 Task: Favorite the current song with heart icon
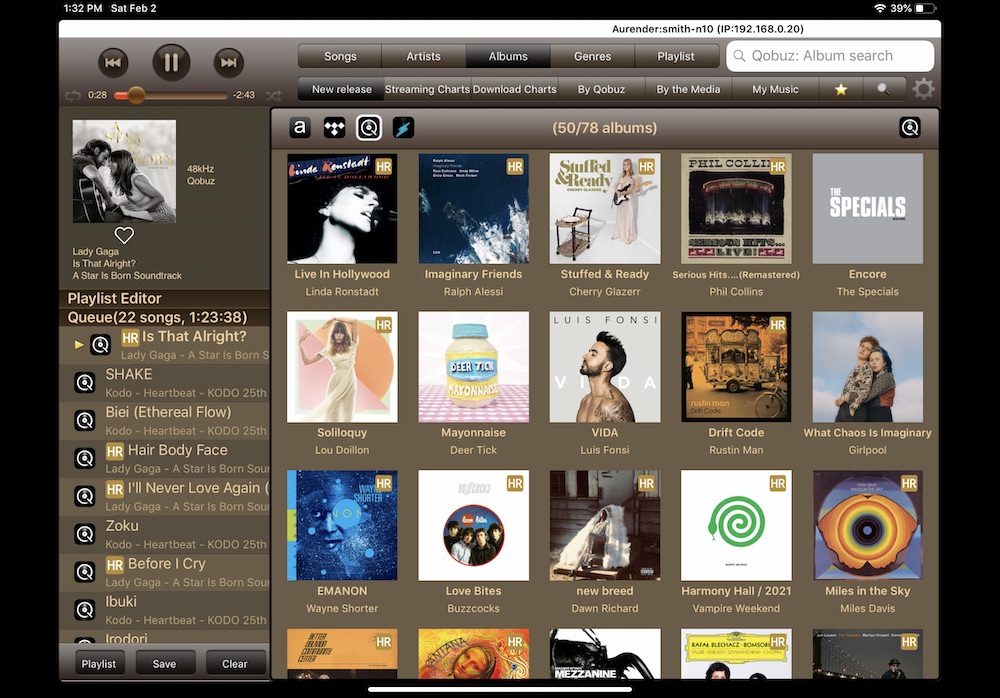(124, 235)
